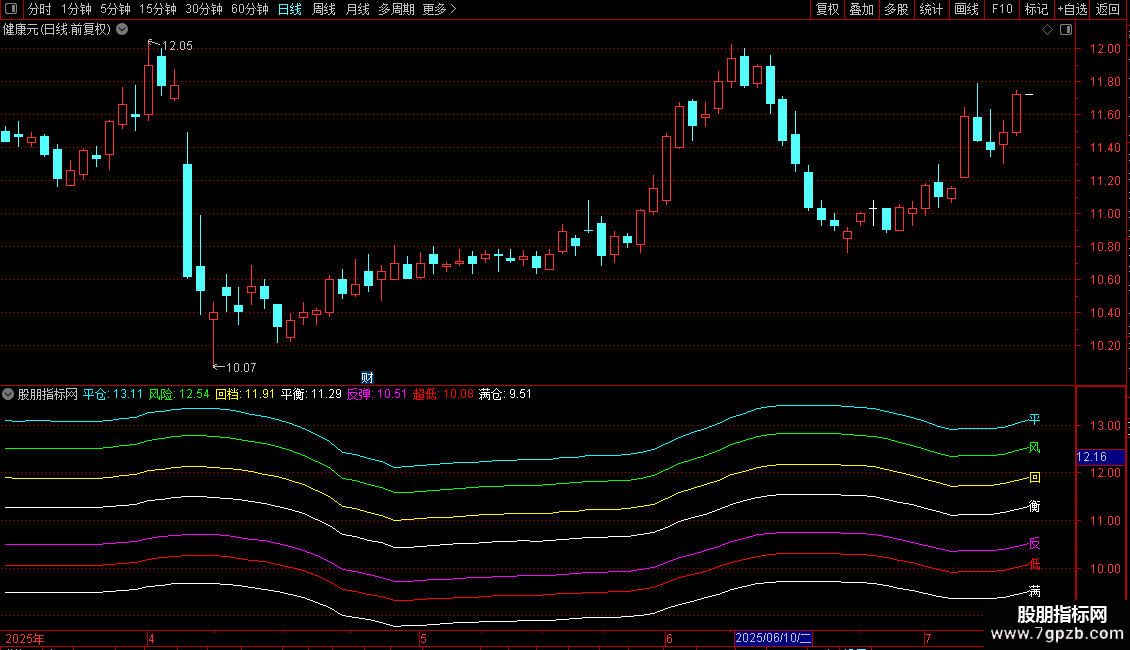Select the 日线 daily period

(290, 9)
